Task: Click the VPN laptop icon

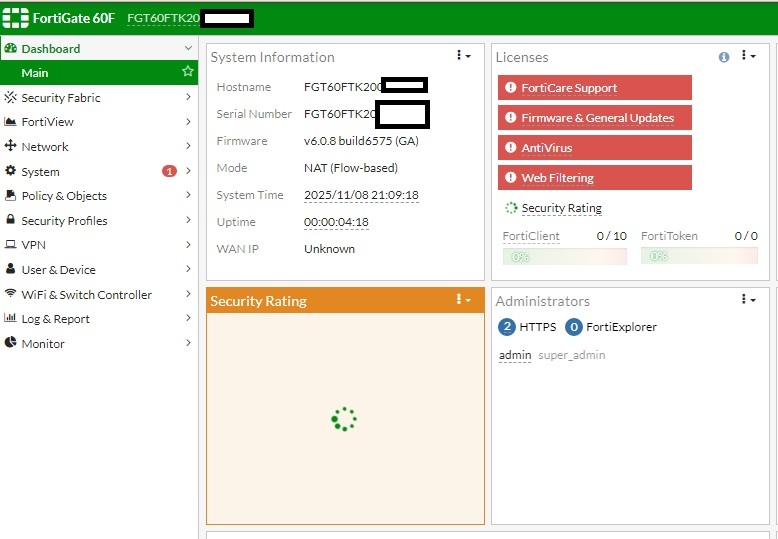Action: coord(10,244)
